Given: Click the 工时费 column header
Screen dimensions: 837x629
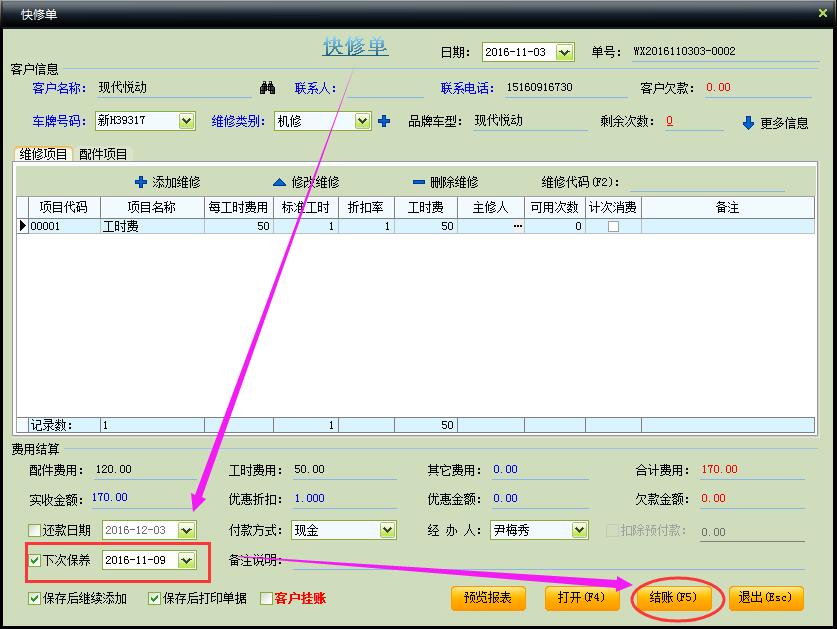Looking at the screenshot, I should pyautogui.click(x=425, y=207).
